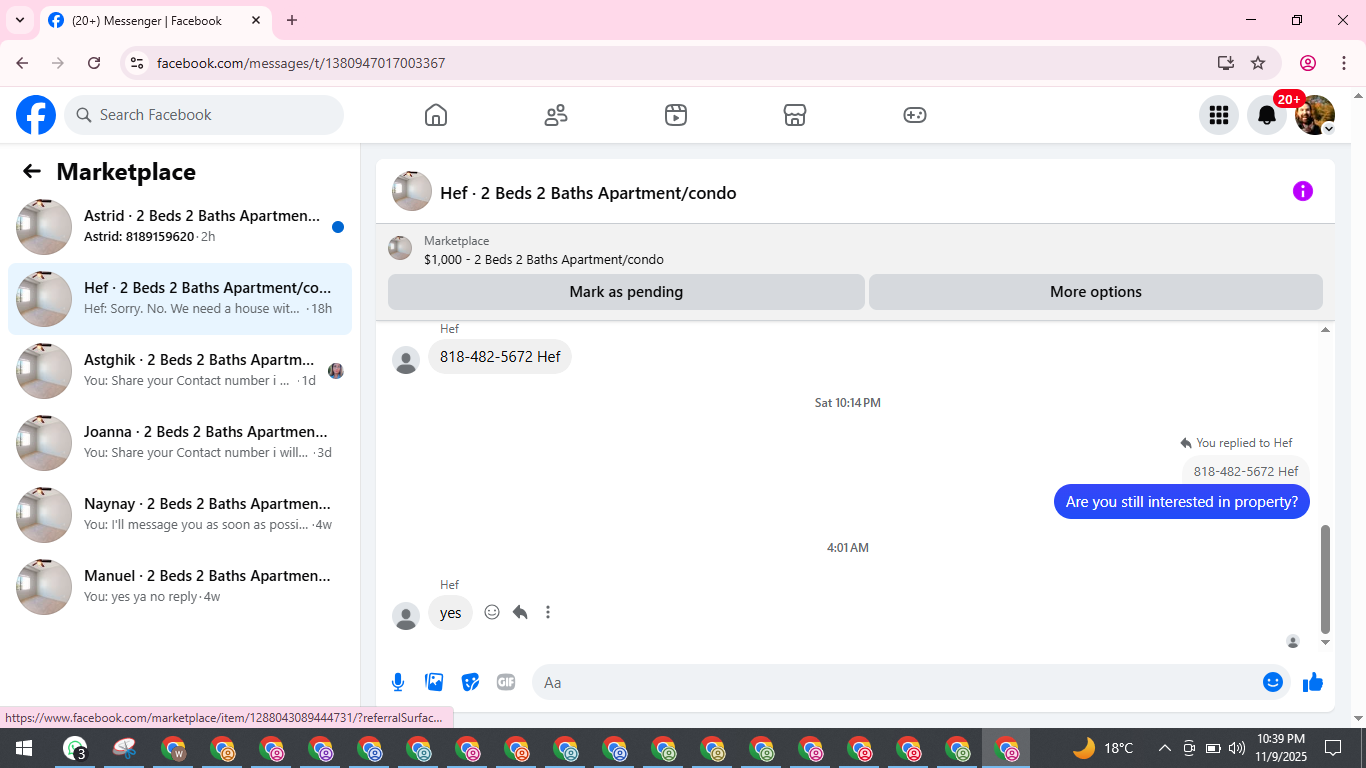Click the chat scrollbar thumb
The height and width of the screenshot is (768, 1366).
coord(1326,579)
